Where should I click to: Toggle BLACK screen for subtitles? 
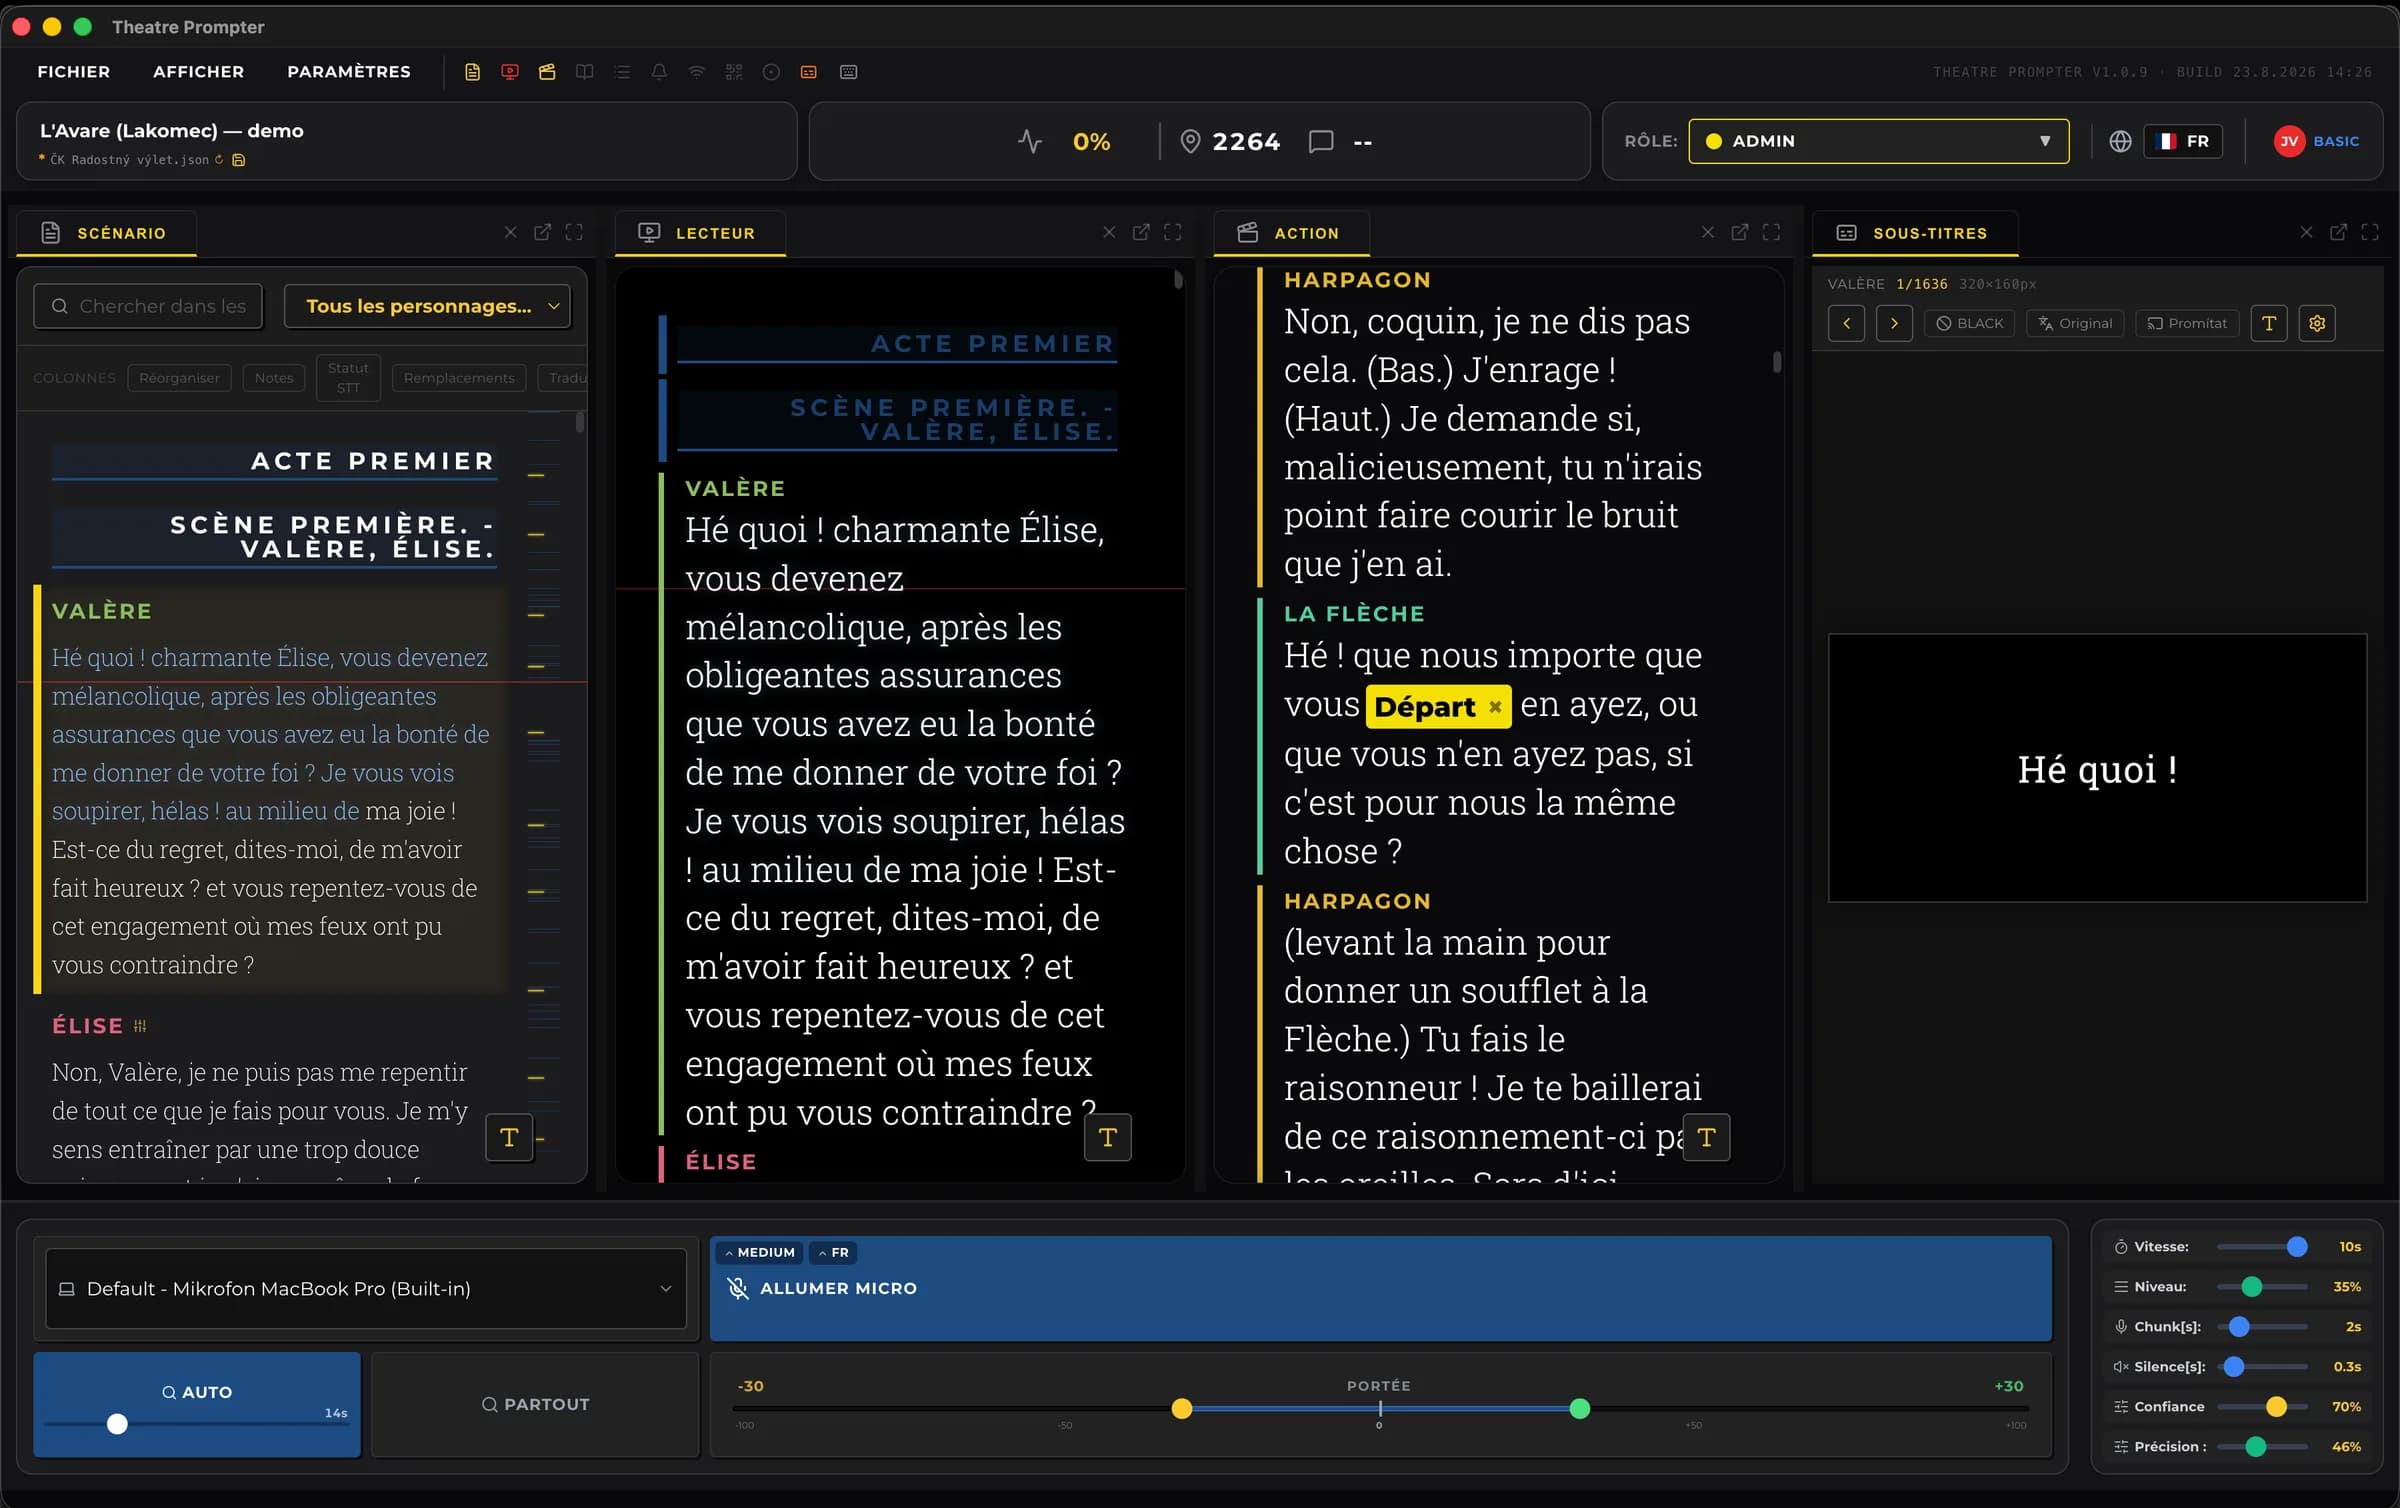point(1970,323)
